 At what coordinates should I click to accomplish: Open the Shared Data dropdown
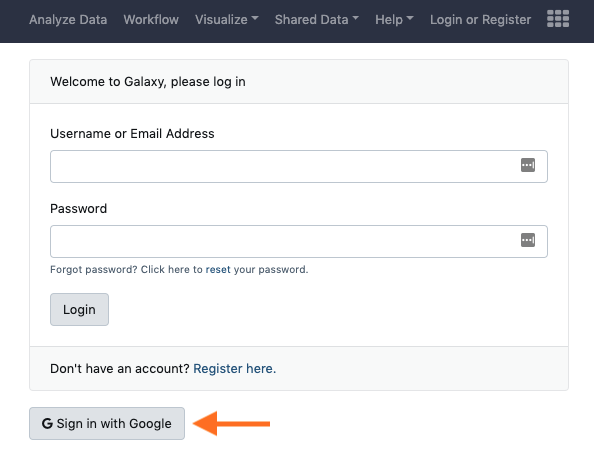(317, 19)
